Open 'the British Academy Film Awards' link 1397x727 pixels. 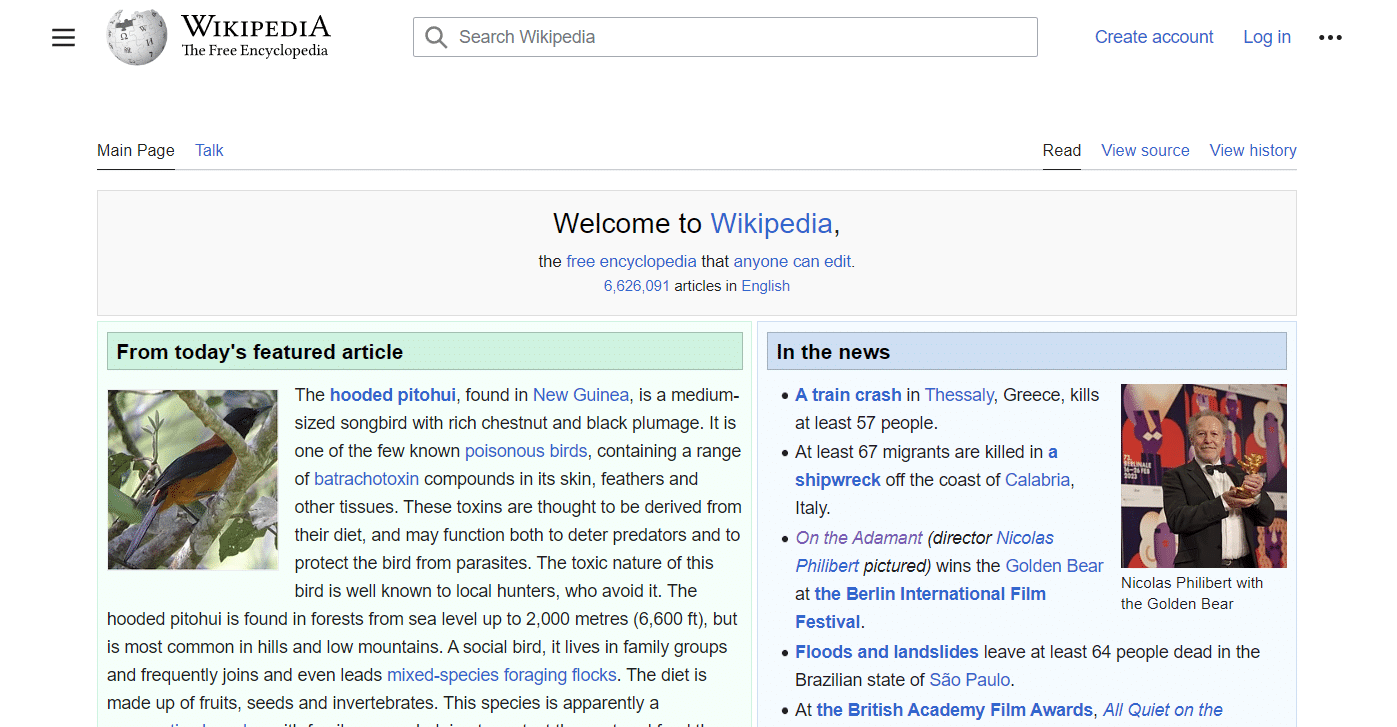coord(954,710)
